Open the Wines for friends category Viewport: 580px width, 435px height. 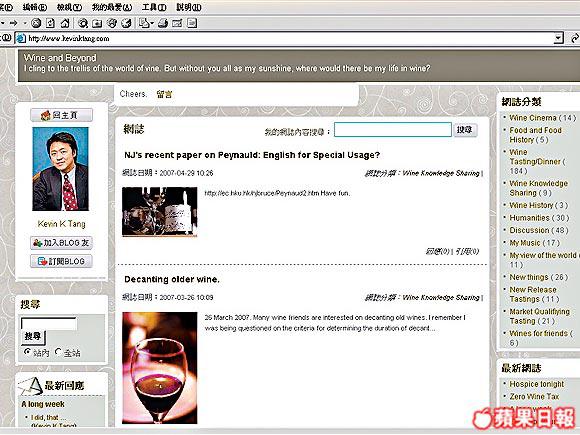coord(541,338)
